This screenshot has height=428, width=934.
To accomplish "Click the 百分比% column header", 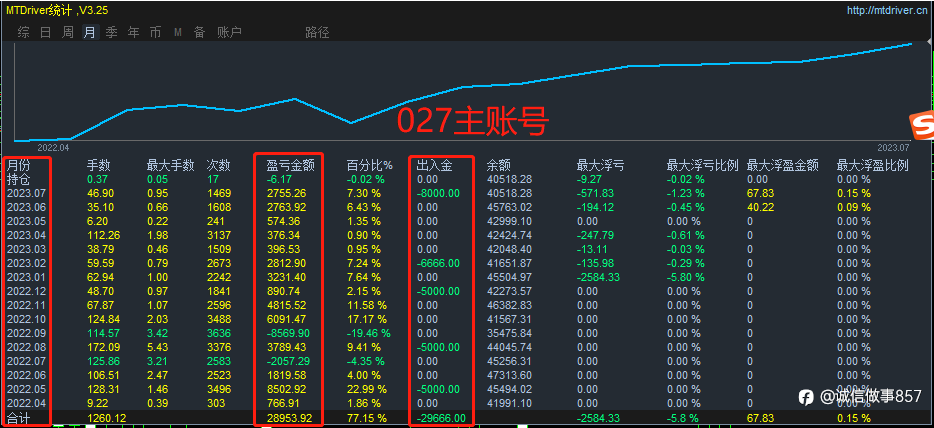I will coord(370,166).
